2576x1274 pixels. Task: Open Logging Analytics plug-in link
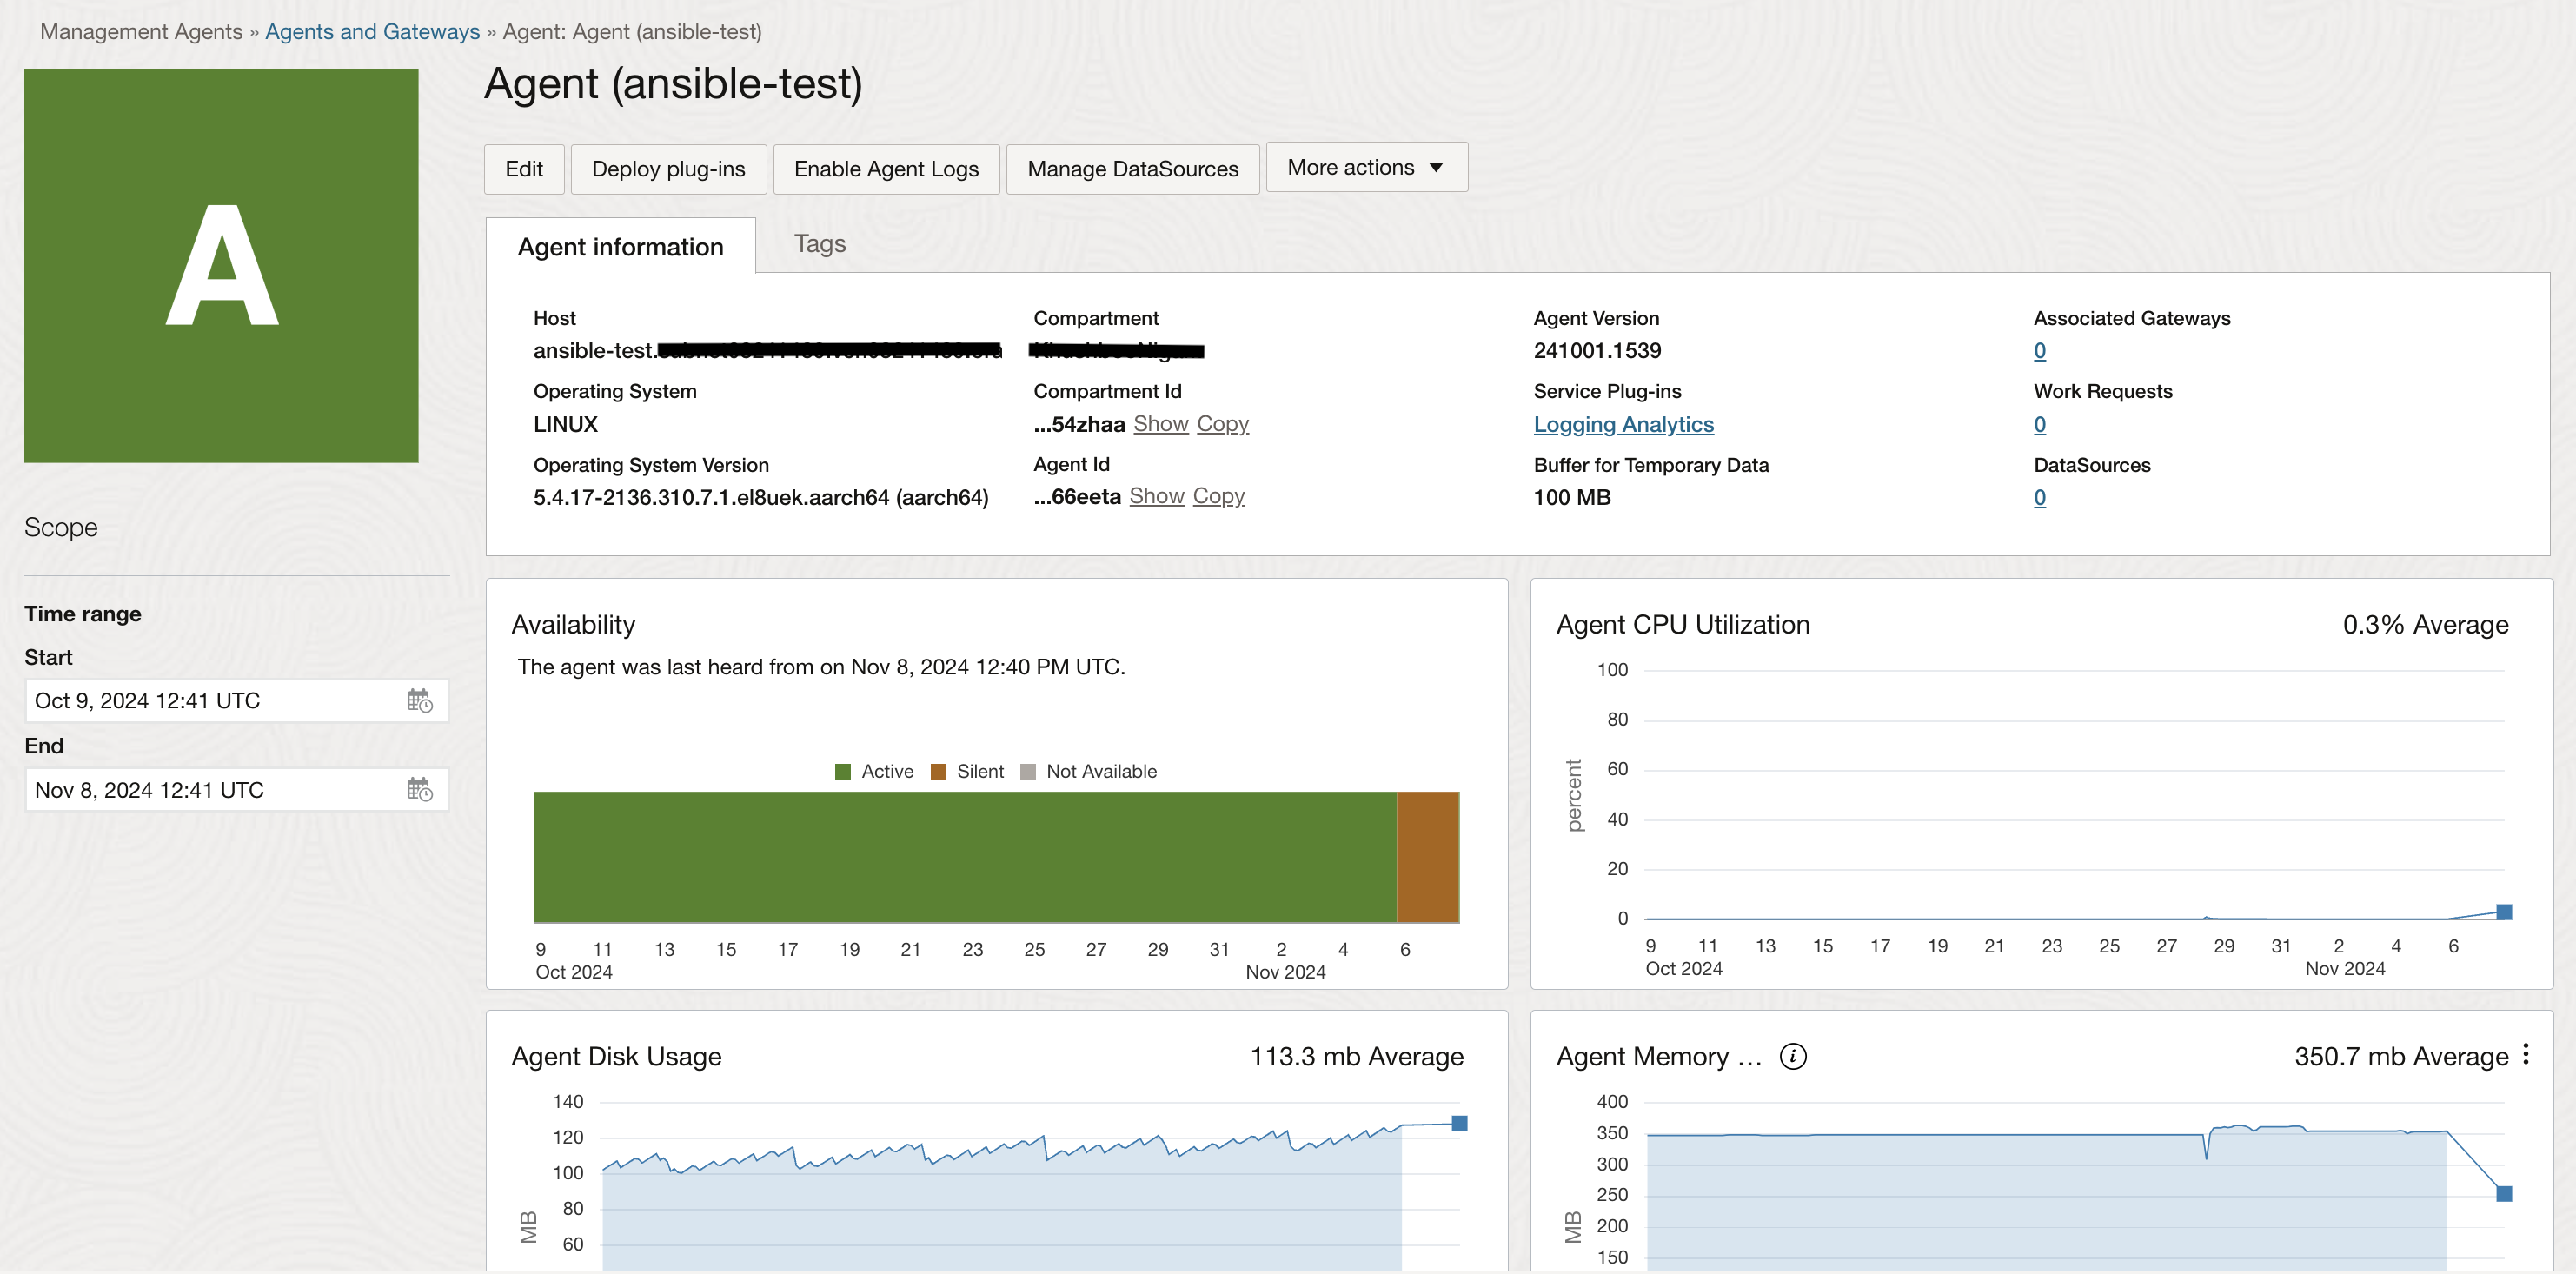[x=1623, y=424]
